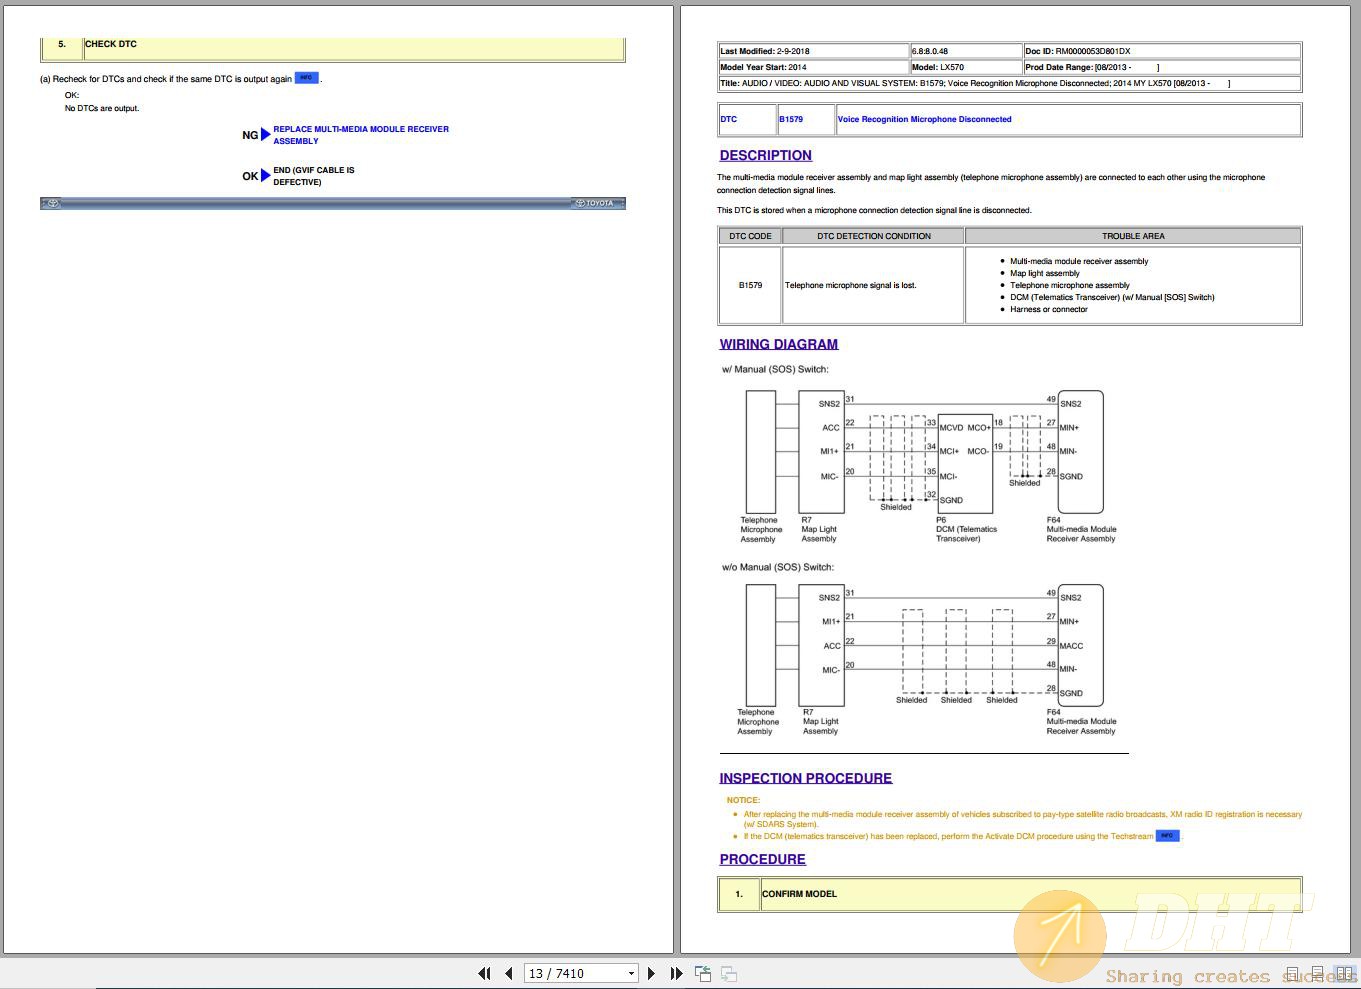Open the DTC link in header table
Screen dimensions: 1361x989
pyautogui.click(x=729, y=119)
